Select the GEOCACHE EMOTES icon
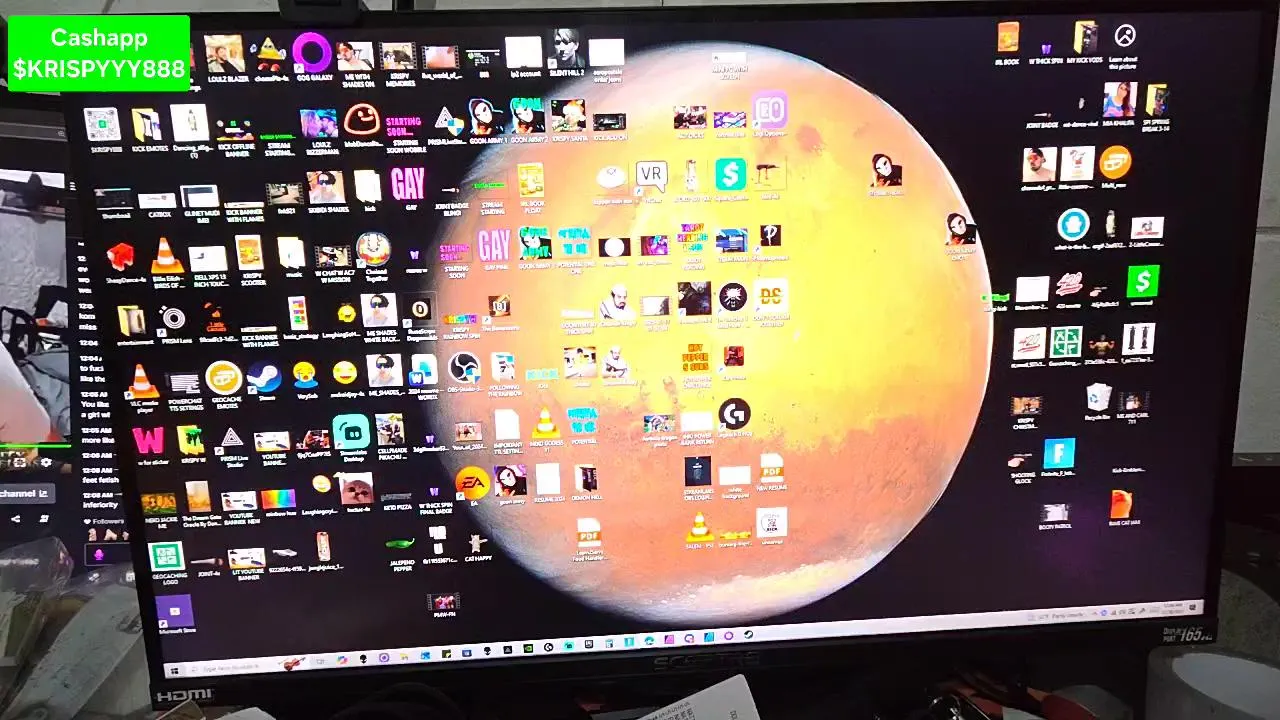This screenshot has height=720, width=1280. tap(224, 385)
